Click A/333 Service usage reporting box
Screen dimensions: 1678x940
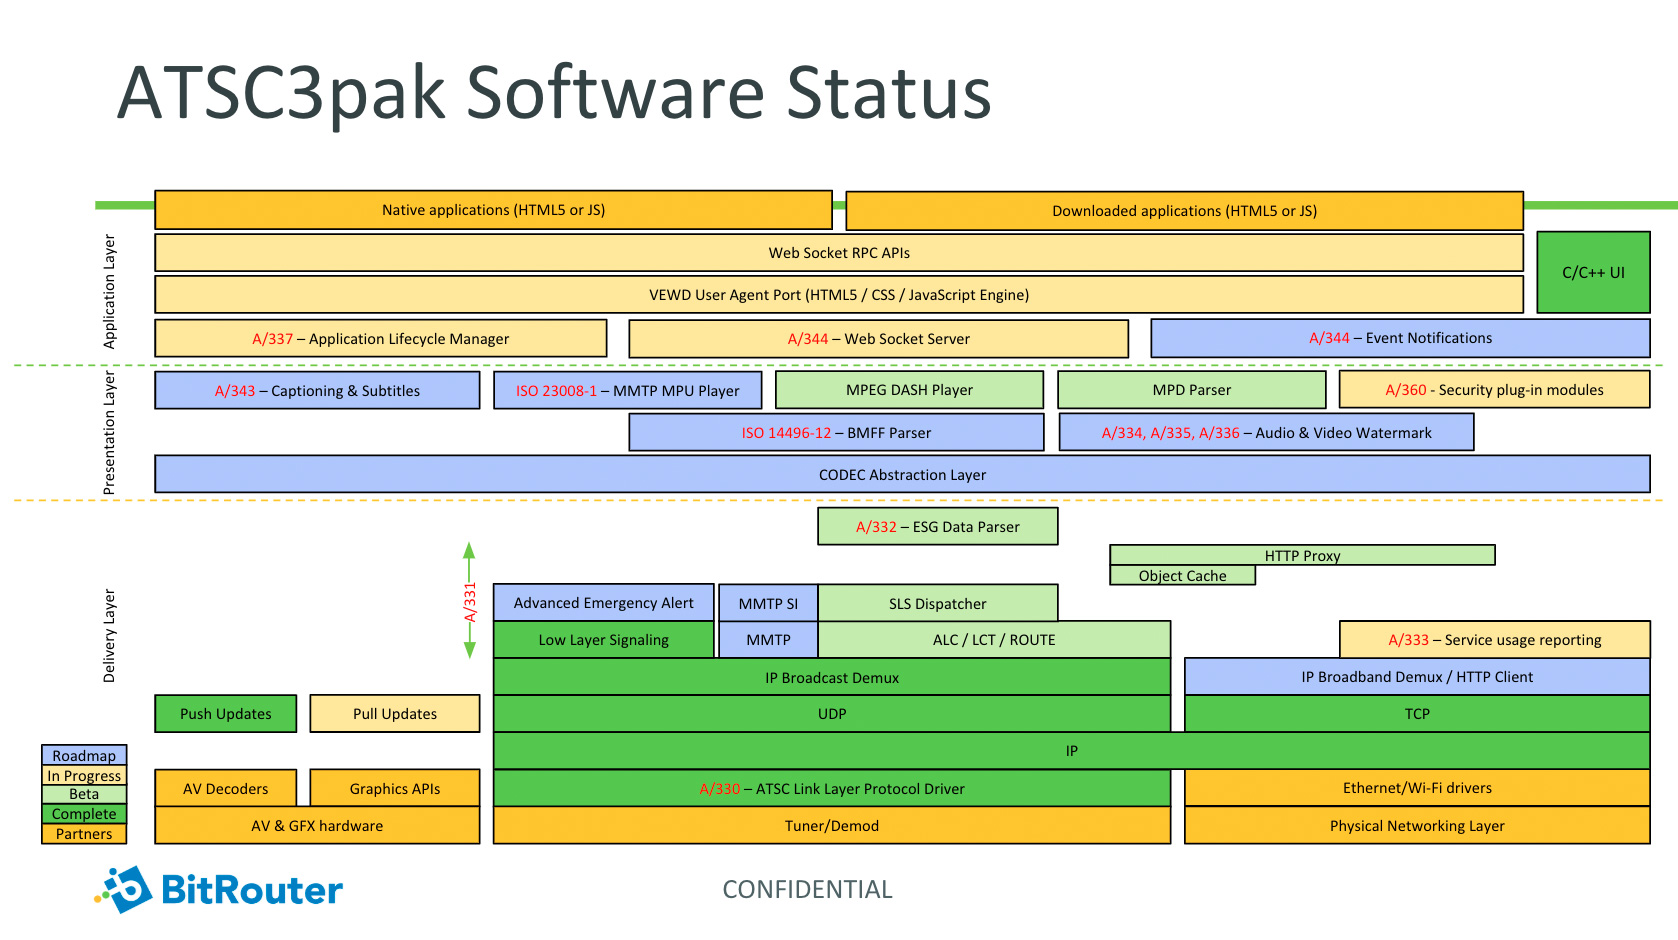point(1494,639)
